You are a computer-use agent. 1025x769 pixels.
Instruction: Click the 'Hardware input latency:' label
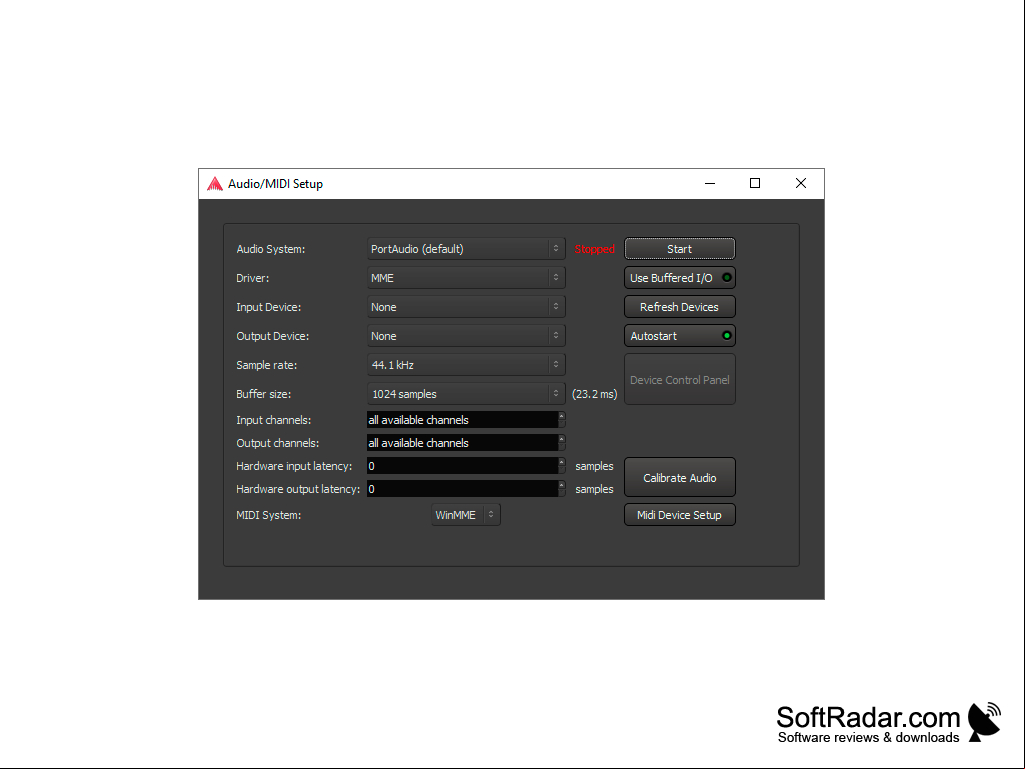(x=294, y=466)
